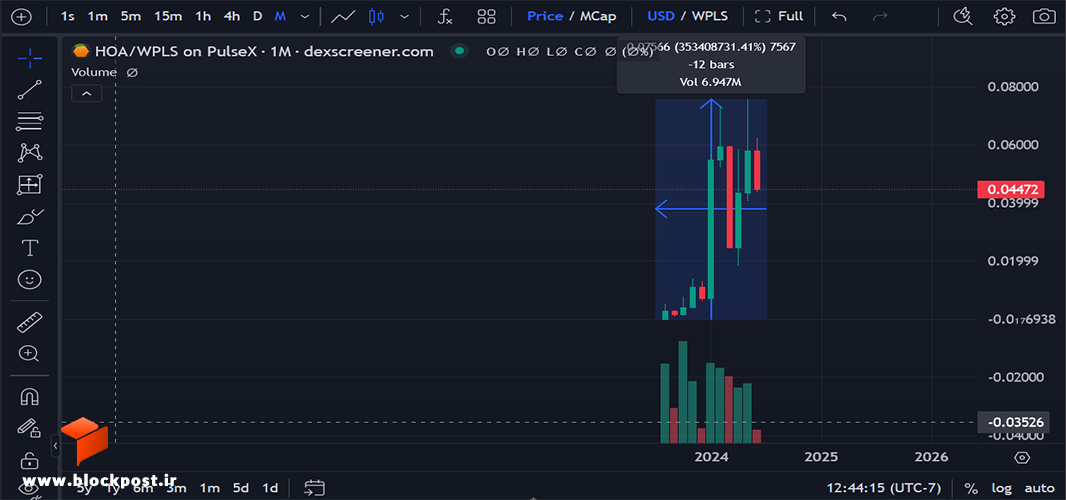Set the date range to 3m
Viewport: 1066px width, 500px height.
pyautogui.click(x=176, y=488)
